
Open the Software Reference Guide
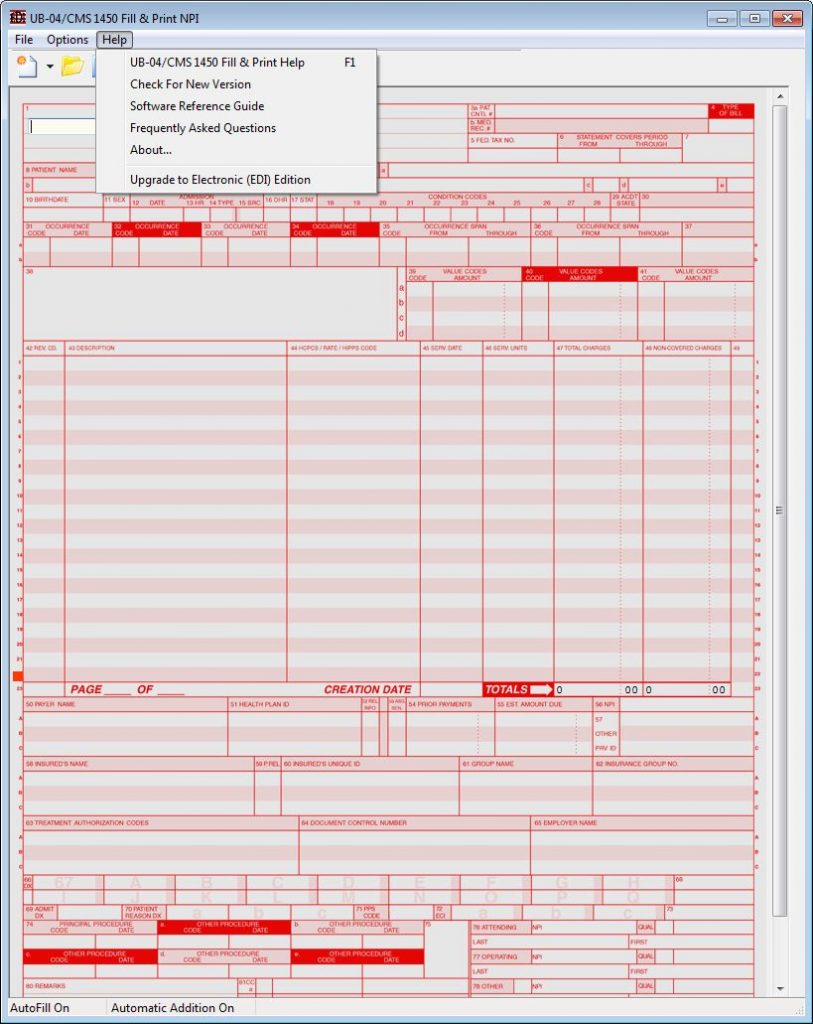click(236, 106)
